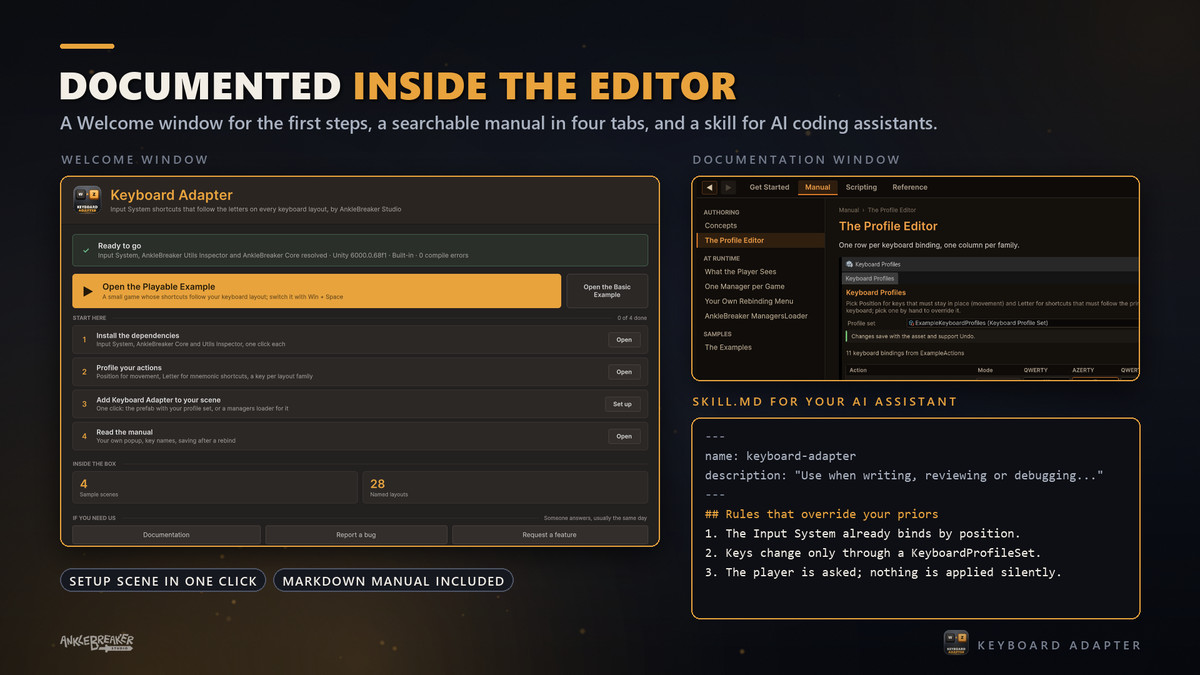Click the Profile set object field
This screenshot has width=1200, height=675.
pyautogui.click(x=1021, y=323)
